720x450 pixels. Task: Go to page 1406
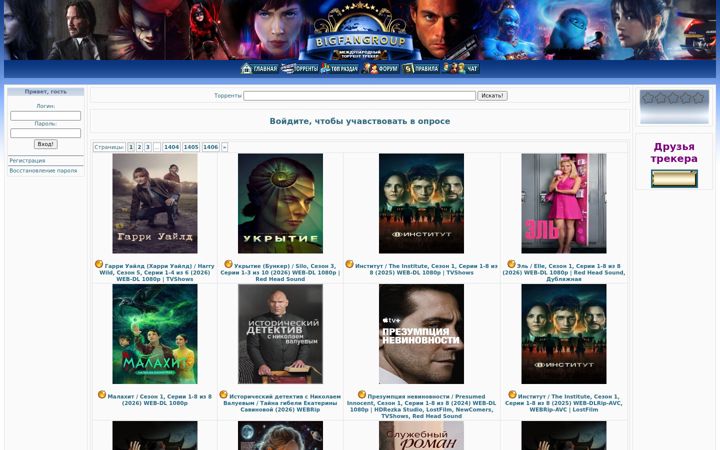pyautogui.click(x=210, y=147)
